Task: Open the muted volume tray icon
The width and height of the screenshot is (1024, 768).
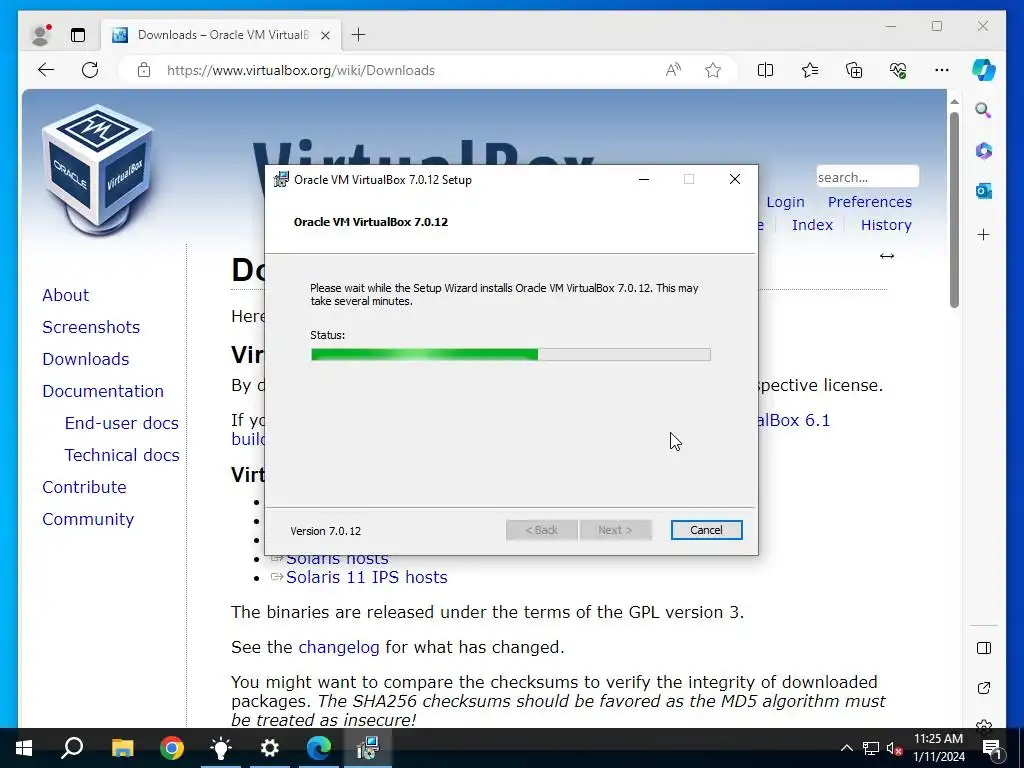Action: click(x=894, y=748)
